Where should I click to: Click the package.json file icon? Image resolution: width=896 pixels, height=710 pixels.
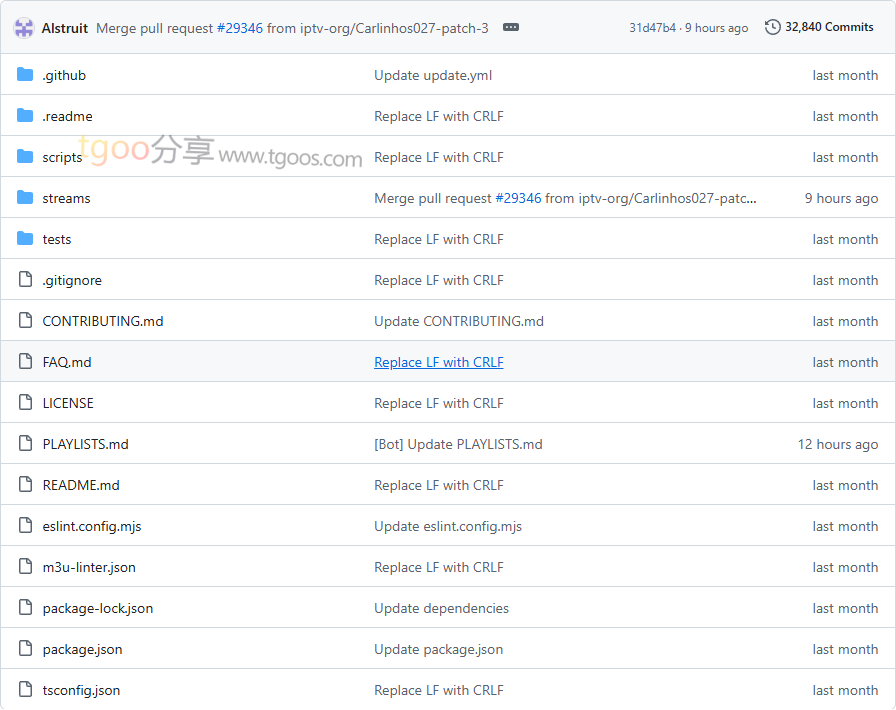point(25,649)
